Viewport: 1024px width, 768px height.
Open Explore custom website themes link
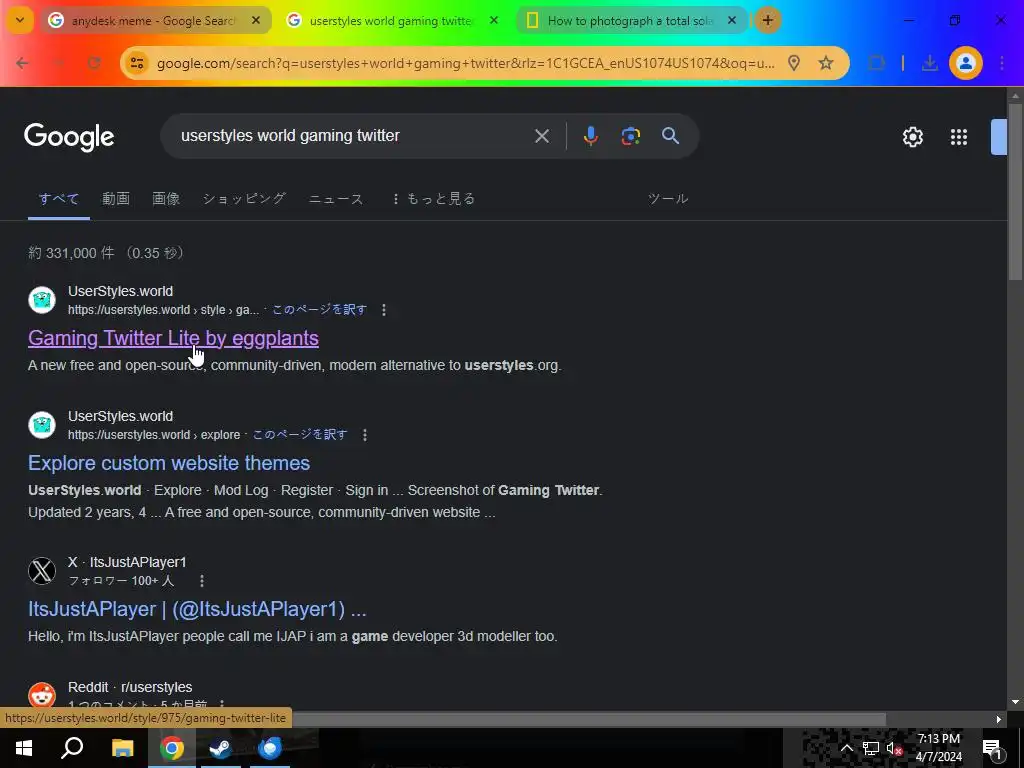pyautogui.click(x=168, y=463)
